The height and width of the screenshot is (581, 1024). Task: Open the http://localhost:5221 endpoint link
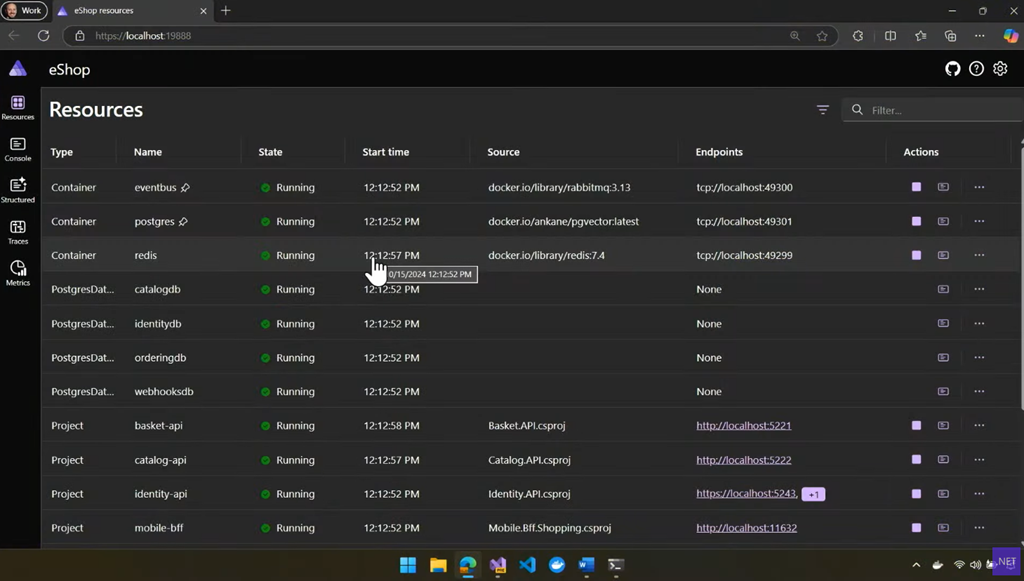[743, 425]
